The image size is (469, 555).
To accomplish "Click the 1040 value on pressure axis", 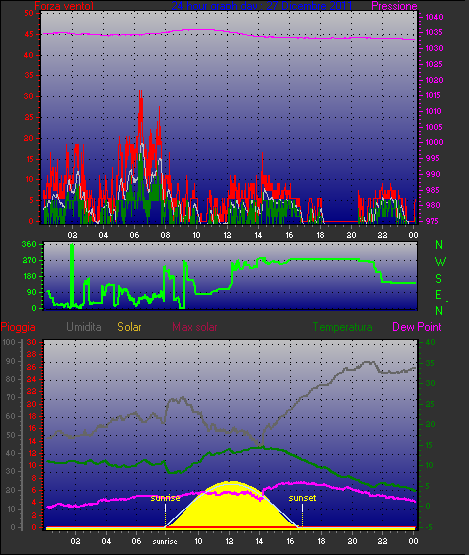I will click(x=434, y=17).
